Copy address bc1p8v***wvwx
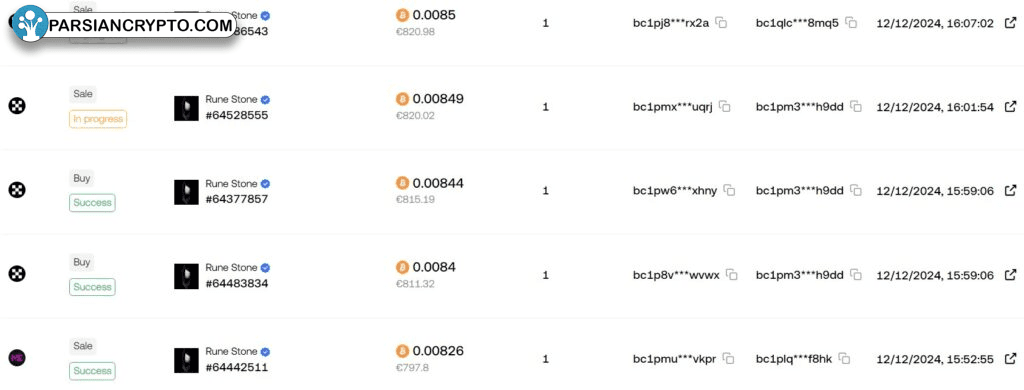1024x390 pixels. (x=732, y=275)
